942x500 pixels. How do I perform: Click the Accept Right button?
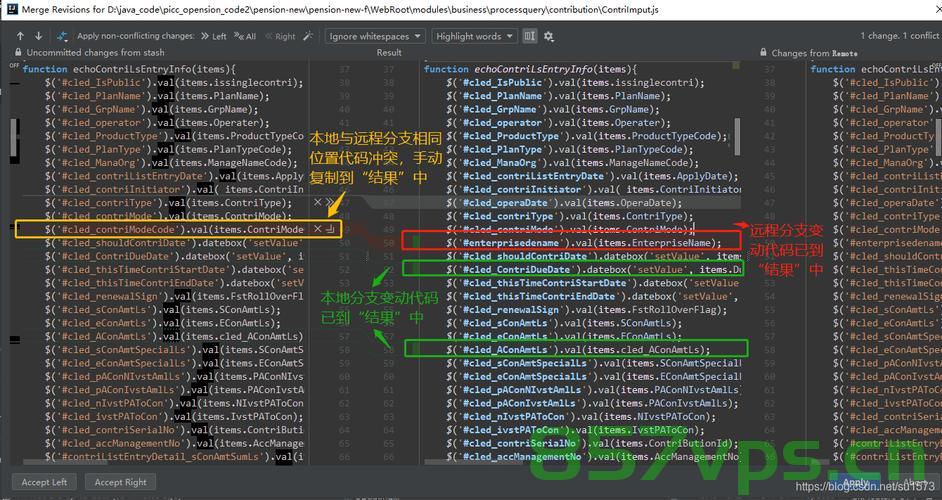[x=120, y=482]
